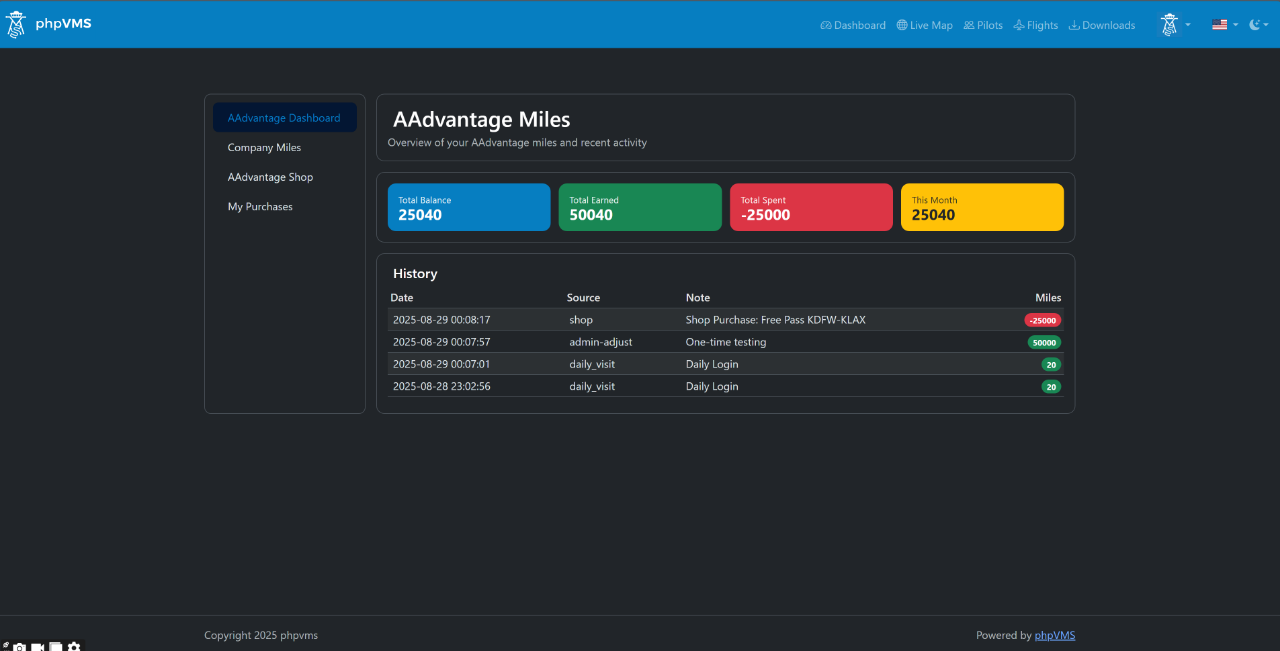1280x651 pixels.
Task: Click the green 50000 miles badge
Action: (1044, 342)
